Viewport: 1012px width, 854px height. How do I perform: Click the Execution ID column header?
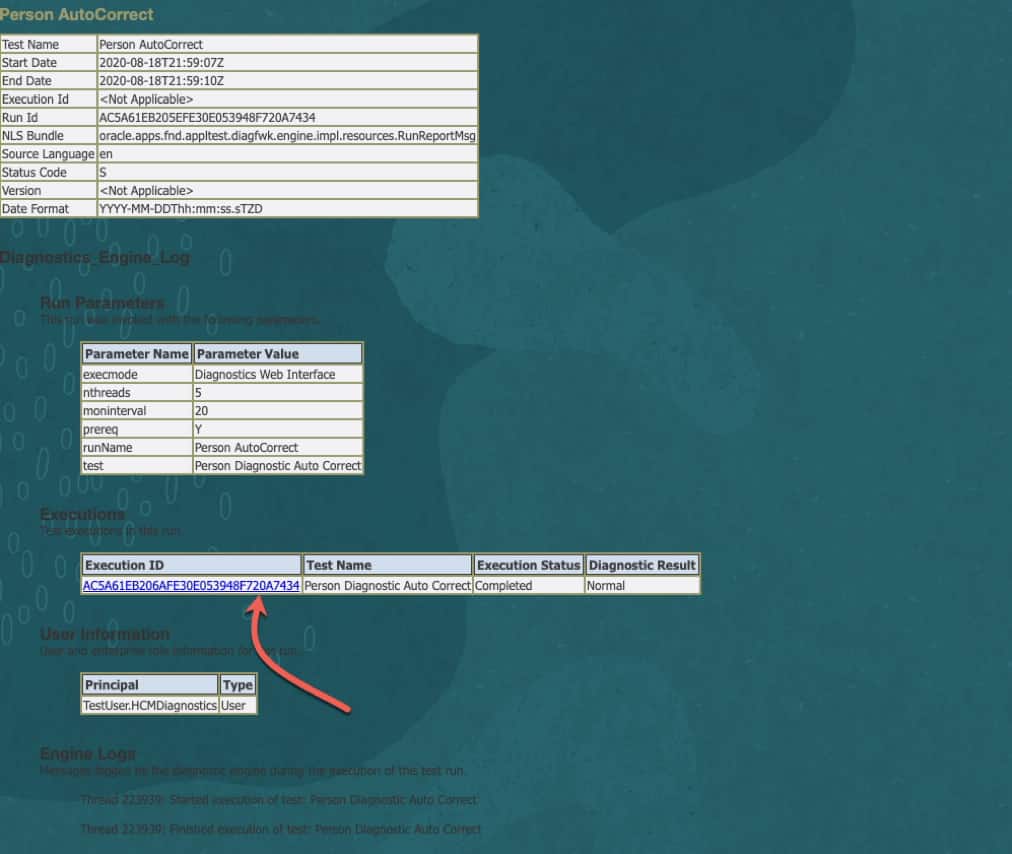tap(192, 565)
